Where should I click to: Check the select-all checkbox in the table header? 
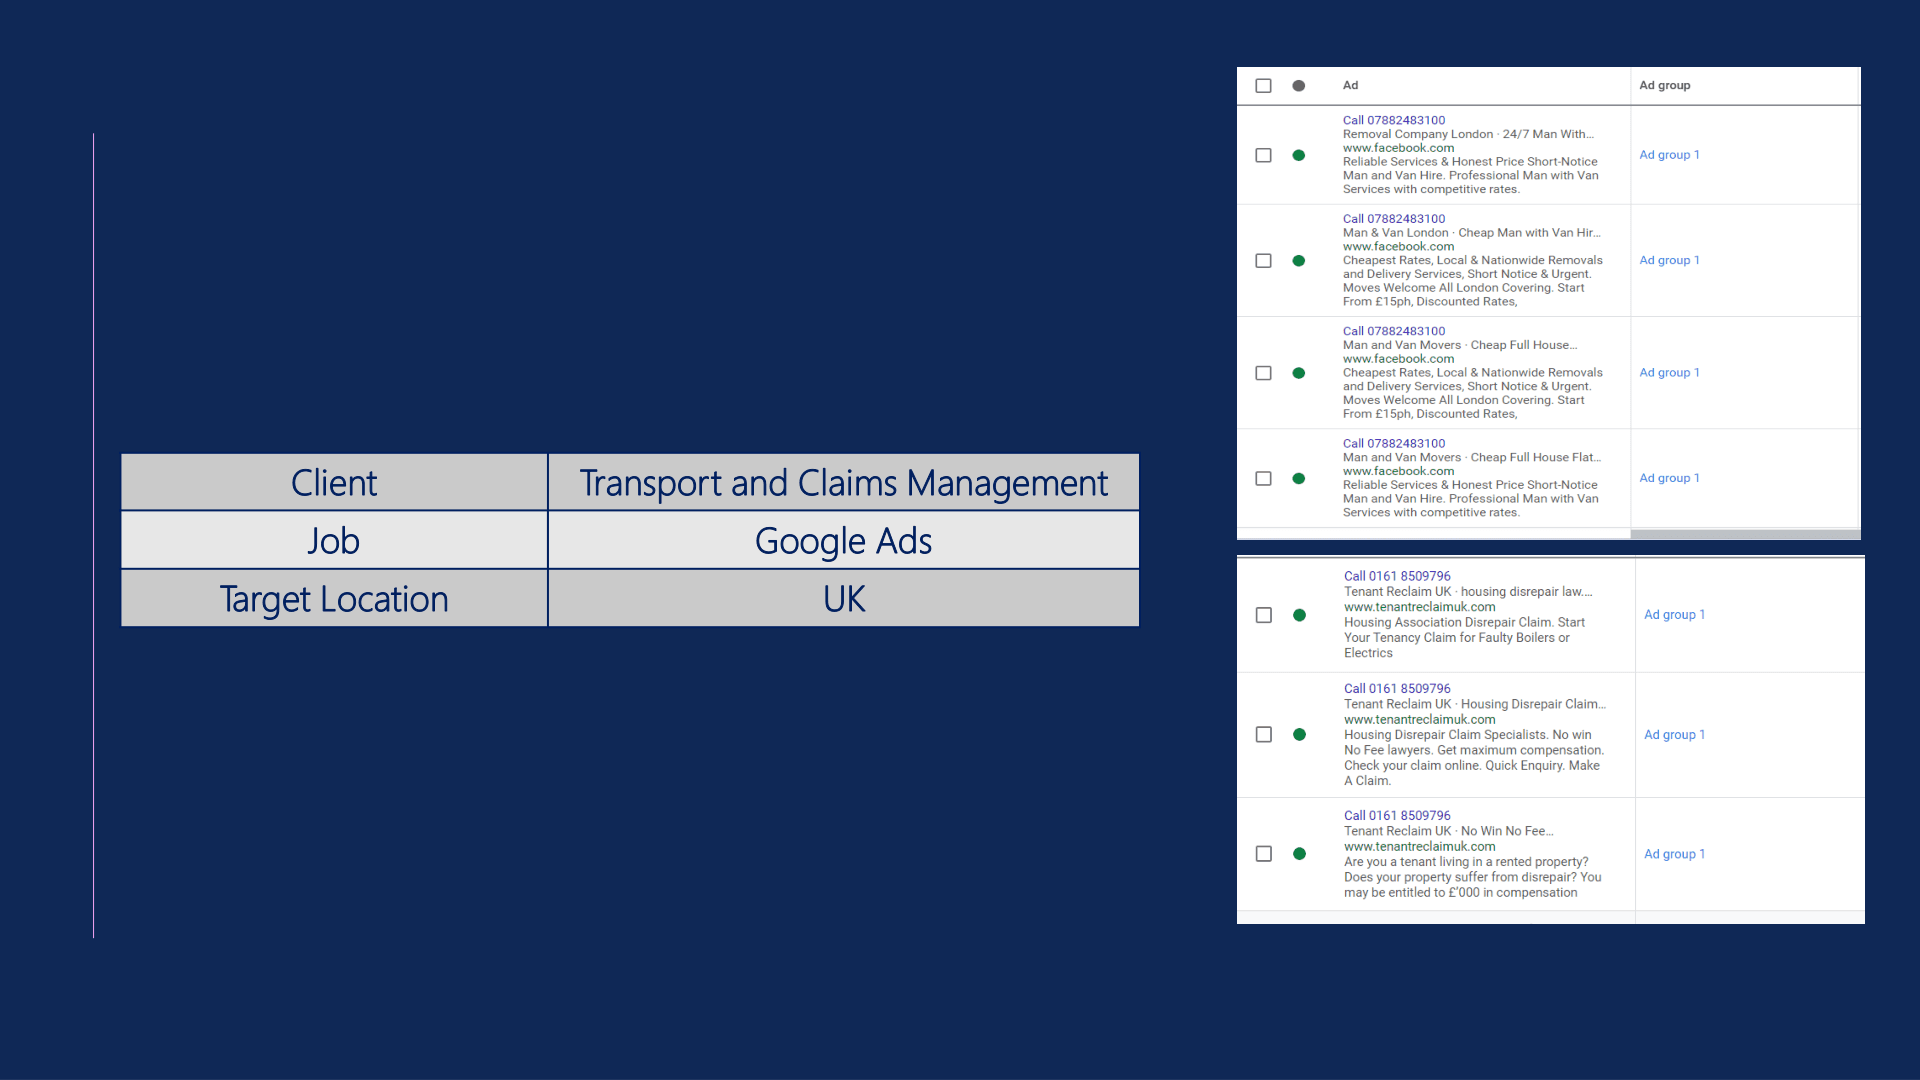[1263, 85]
